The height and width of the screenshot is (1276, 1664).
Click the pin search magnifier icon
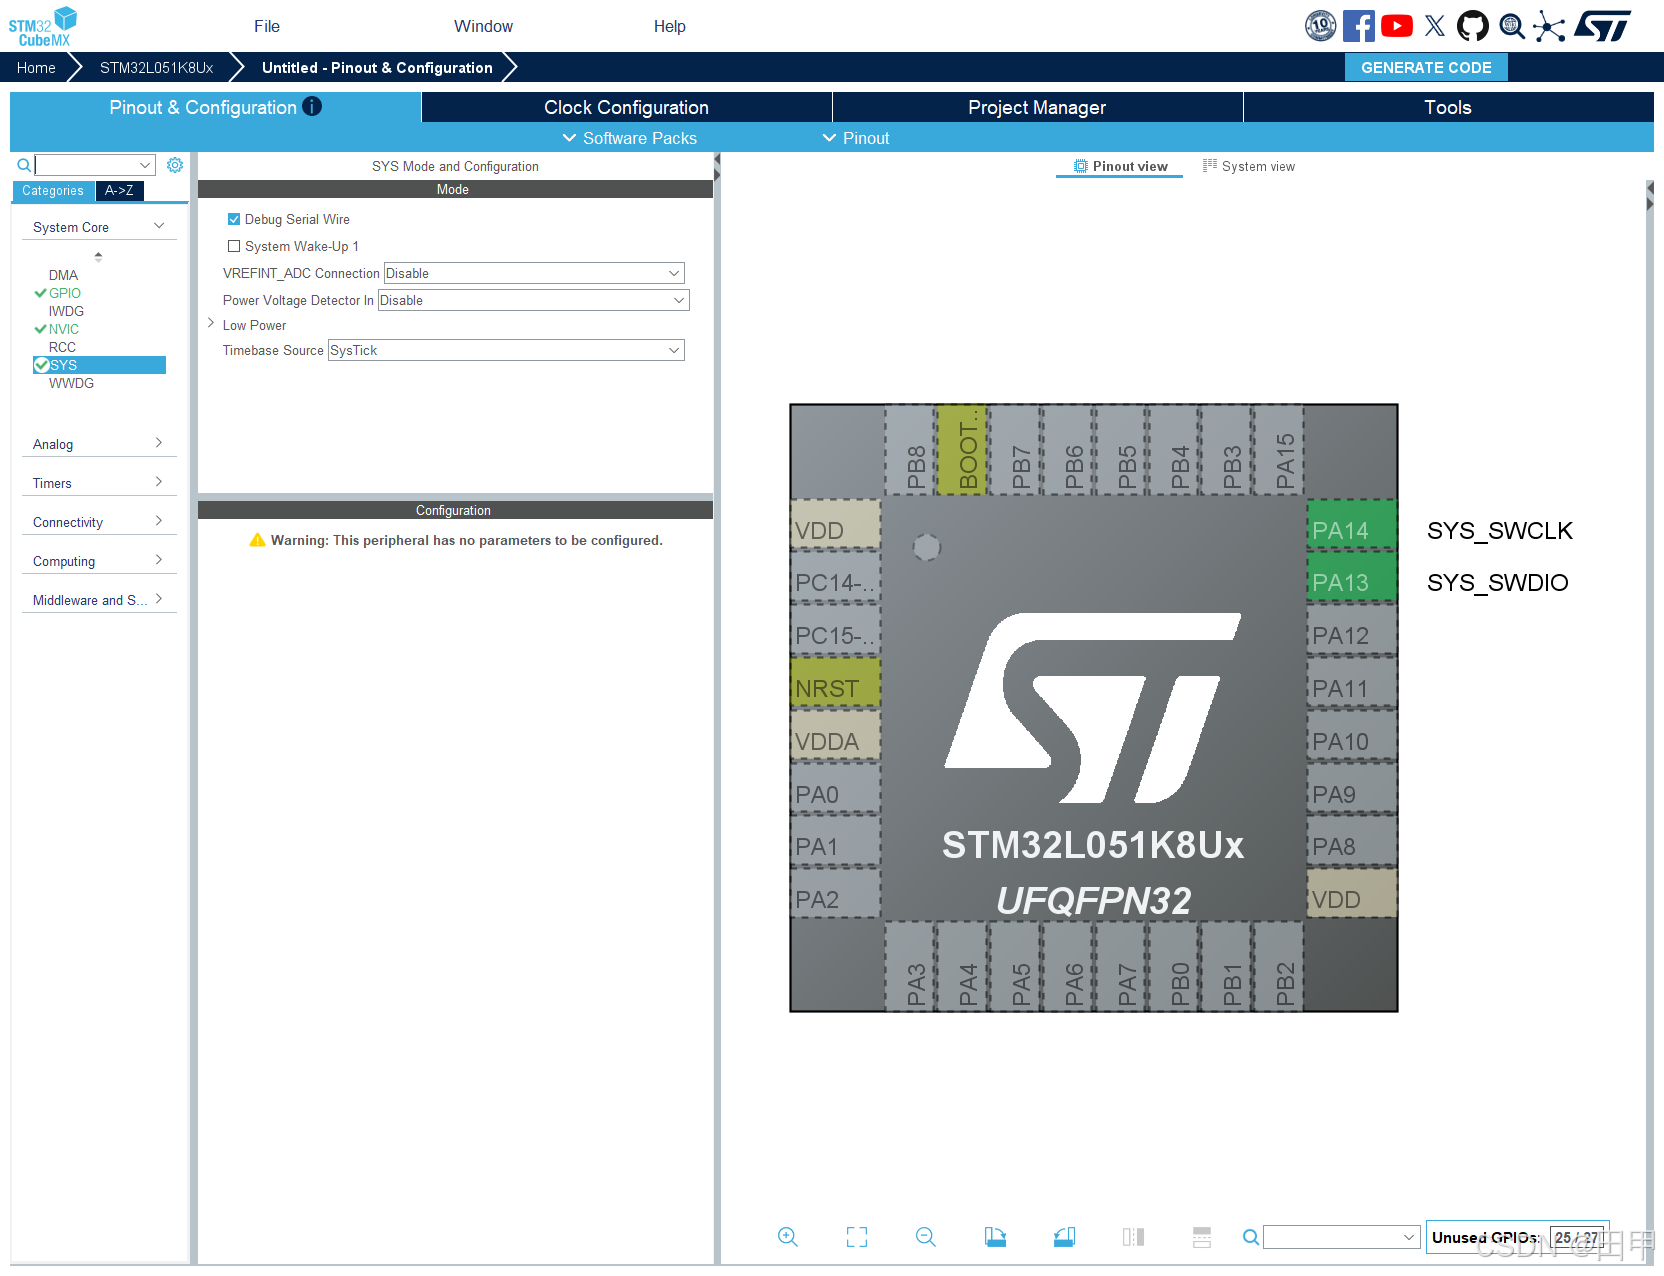pos(1250,1237)
